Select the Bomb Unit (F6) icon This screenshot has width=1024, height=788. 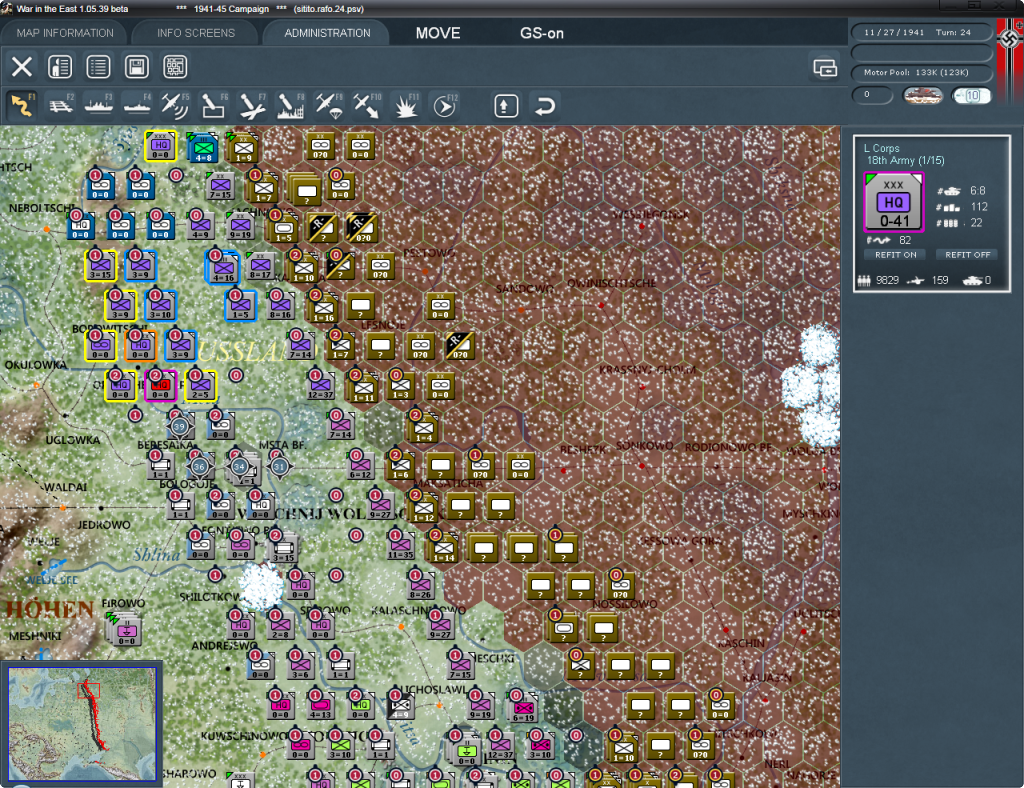pyautogui.click(x=213, y=105)
